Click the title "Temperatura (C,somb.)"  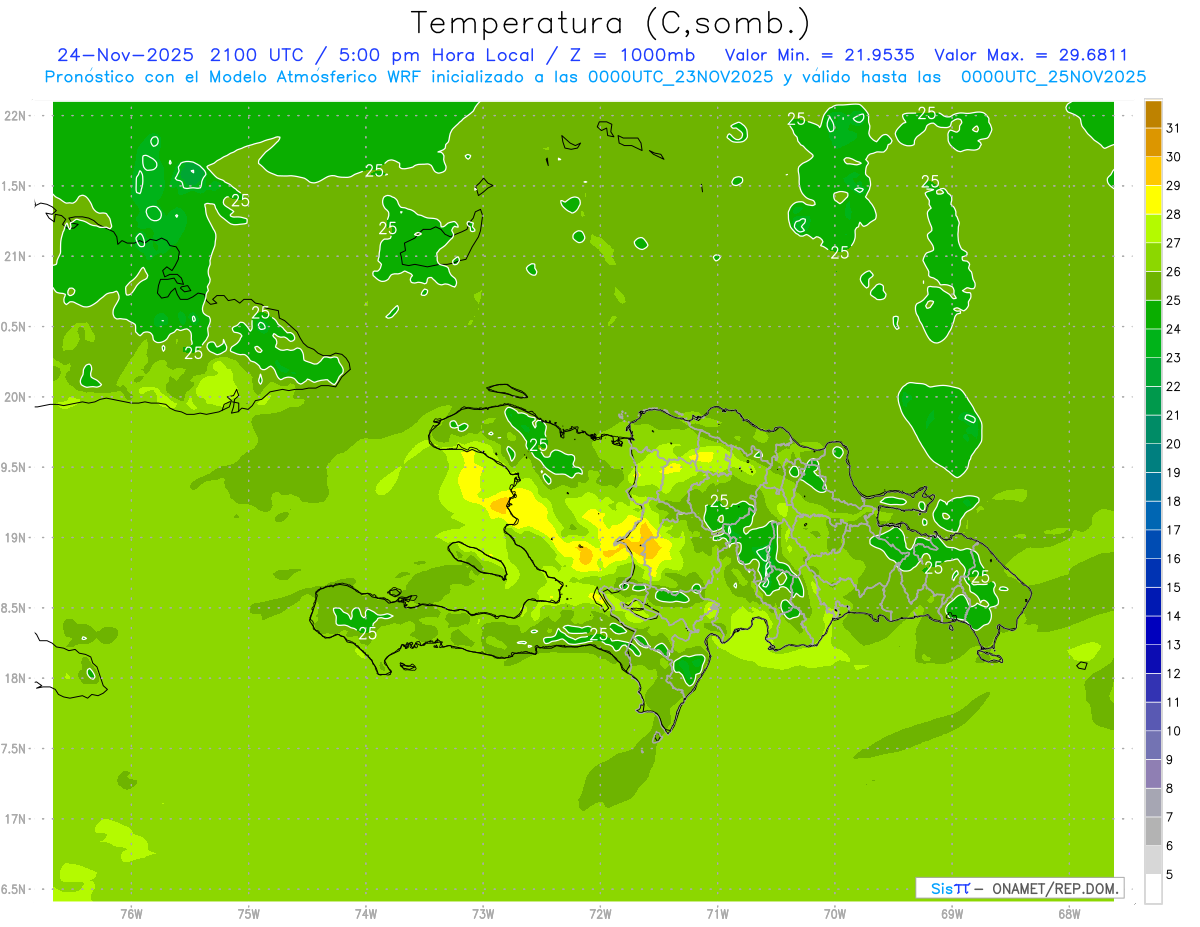pyautogui.click(x=610, y=23)
